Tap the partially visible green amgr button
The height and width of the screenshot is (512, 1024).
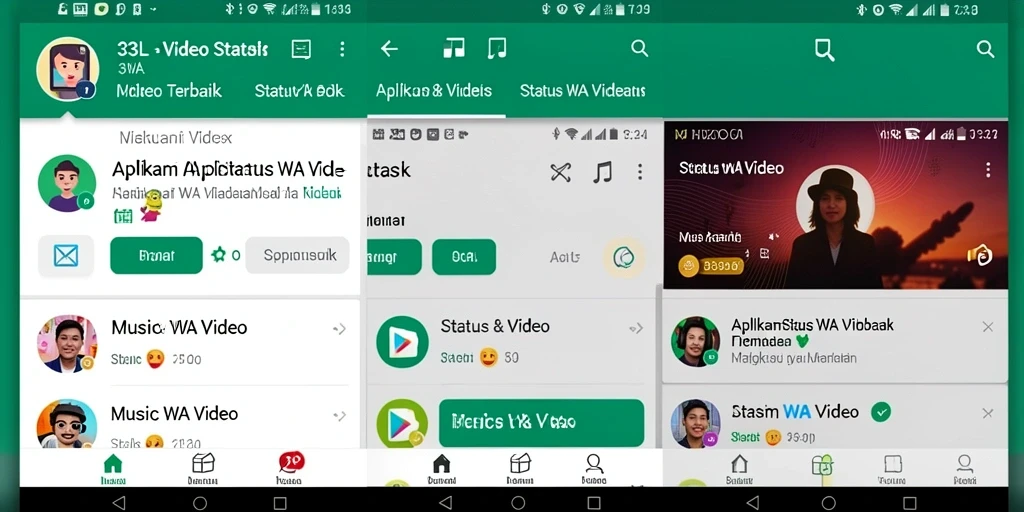(x=394, y=257)
